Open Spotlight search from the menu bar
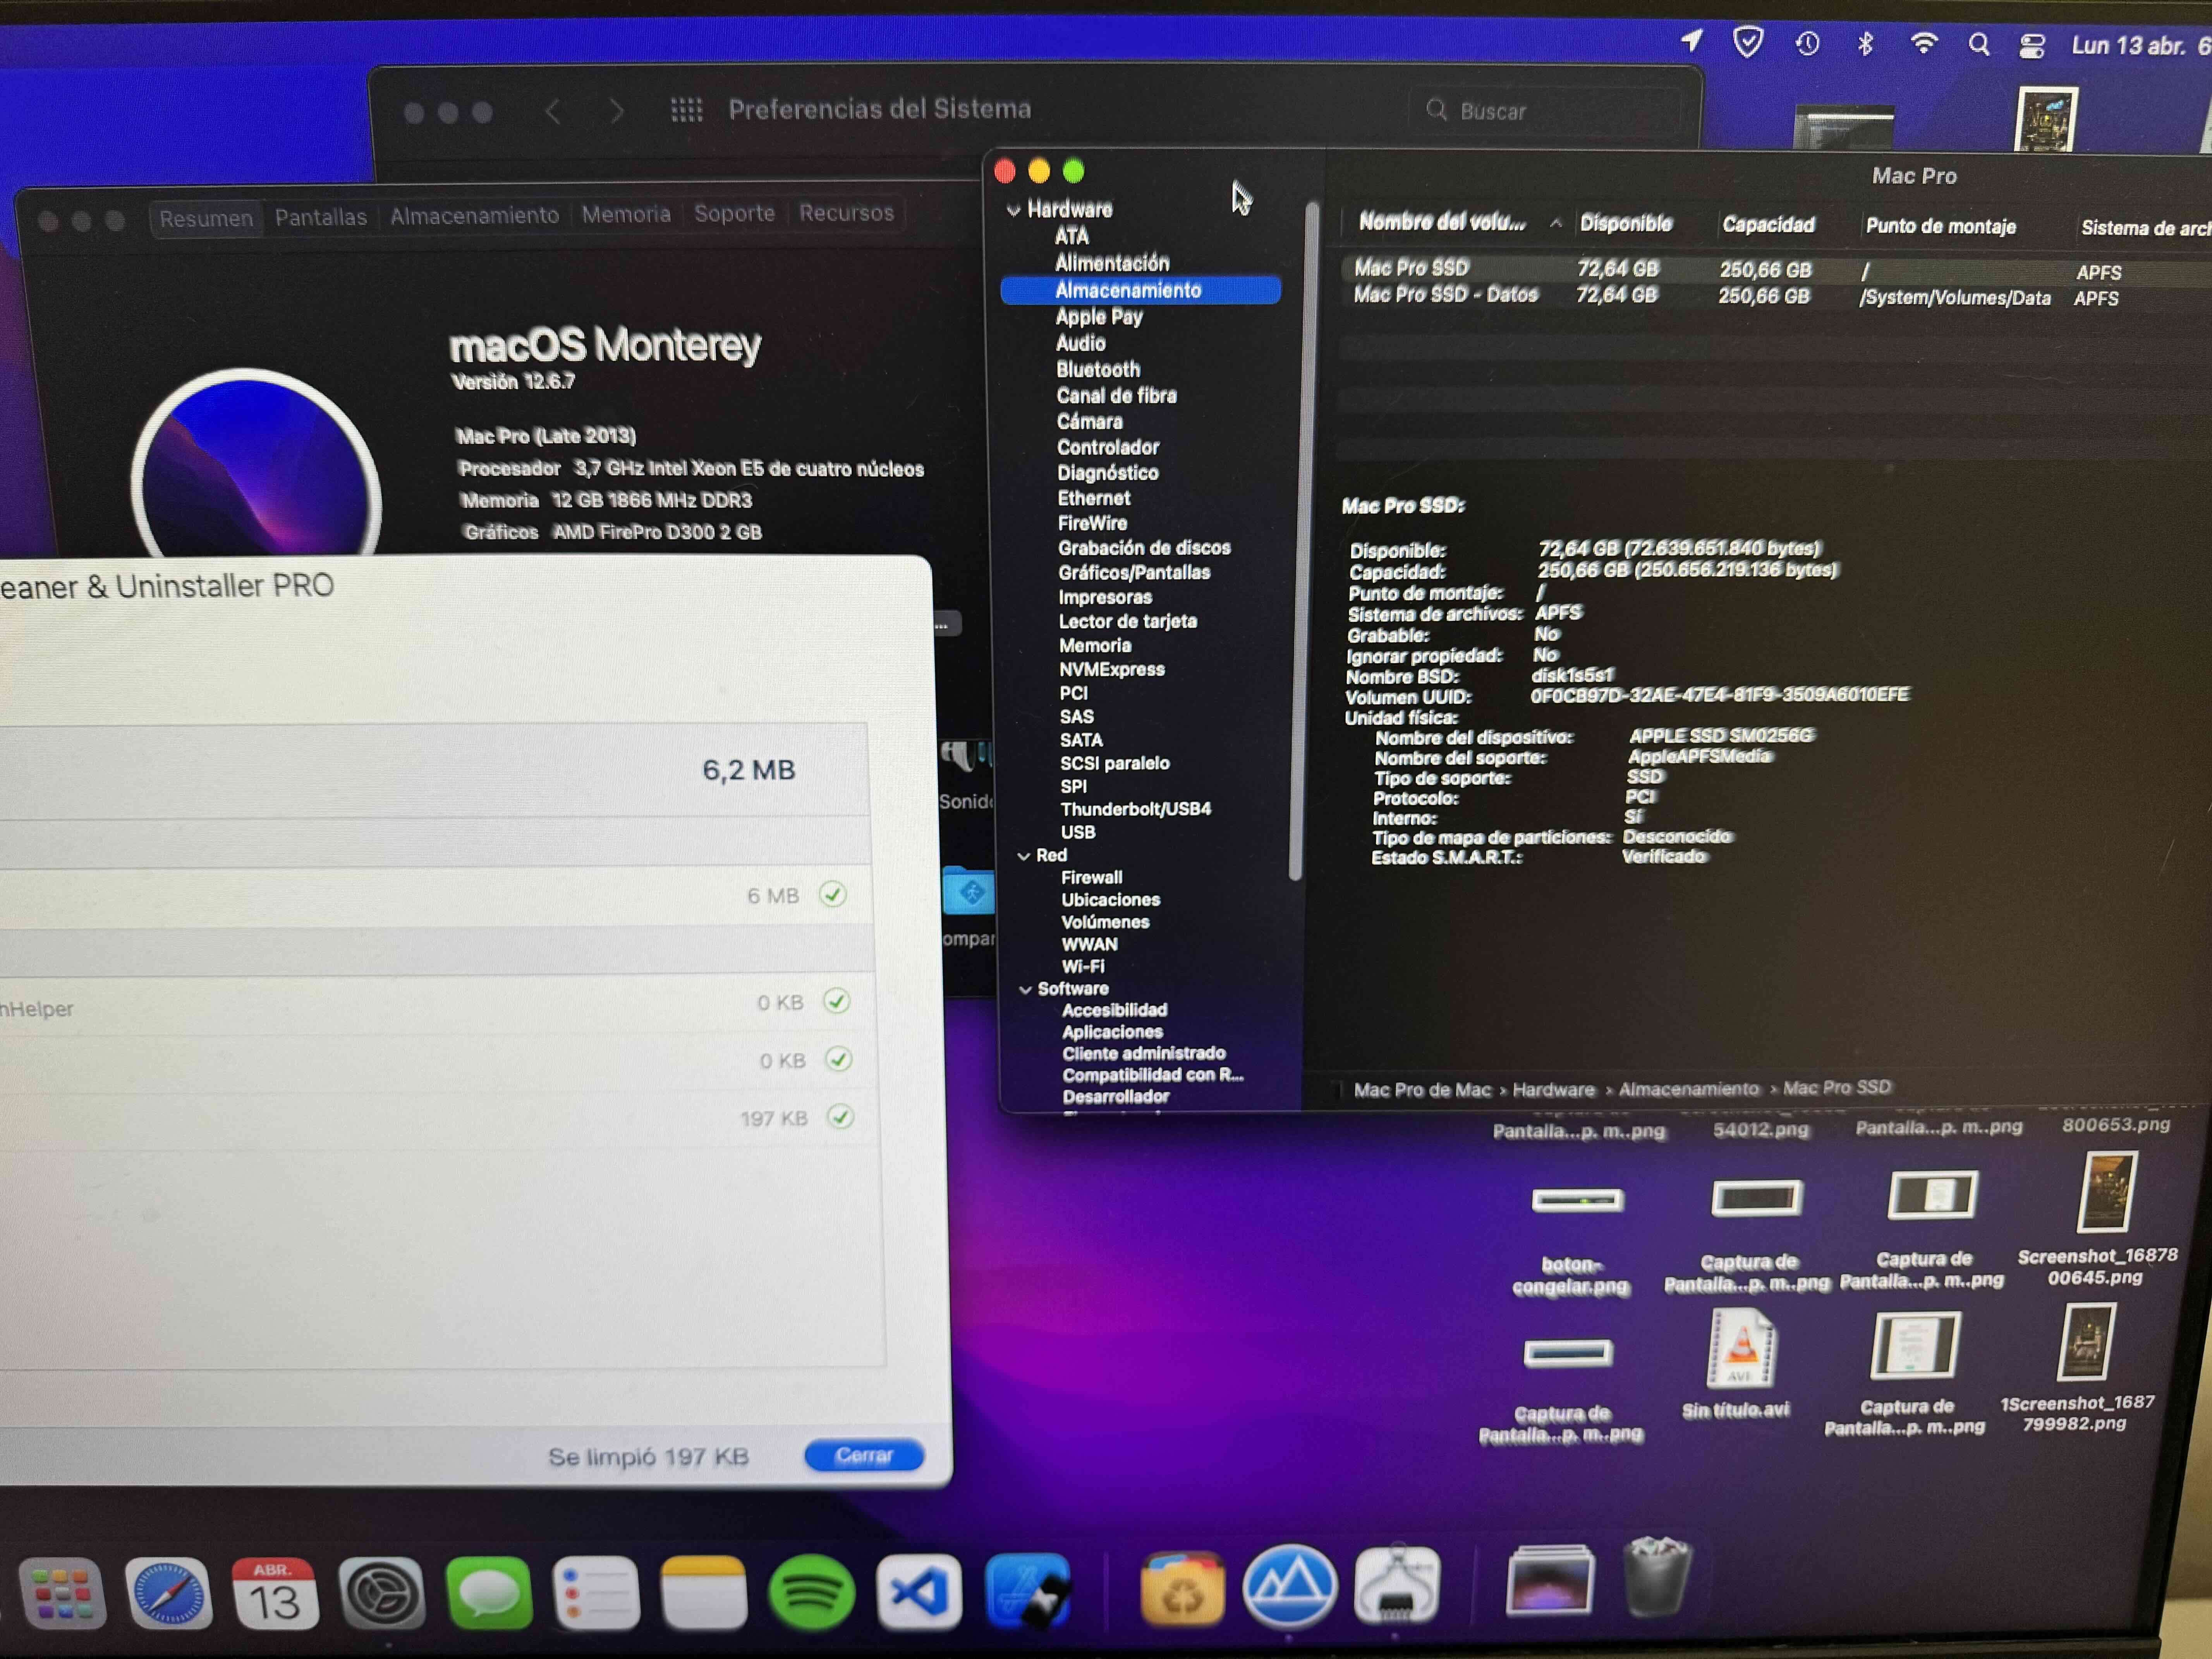 pos(1979,44)
